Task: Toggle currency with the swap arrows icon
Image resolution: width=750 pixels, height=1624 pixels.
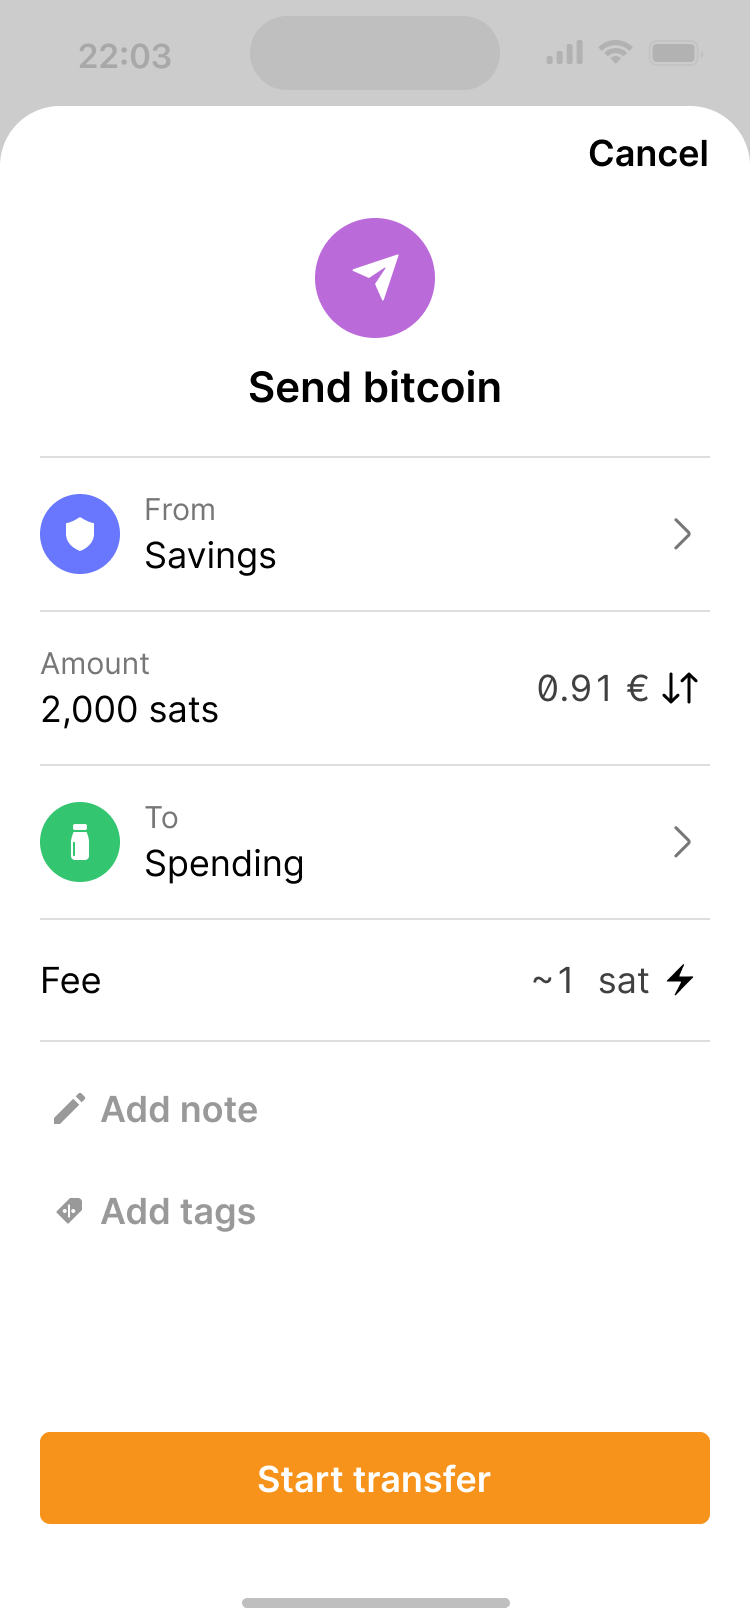Action: pos(680,688)
